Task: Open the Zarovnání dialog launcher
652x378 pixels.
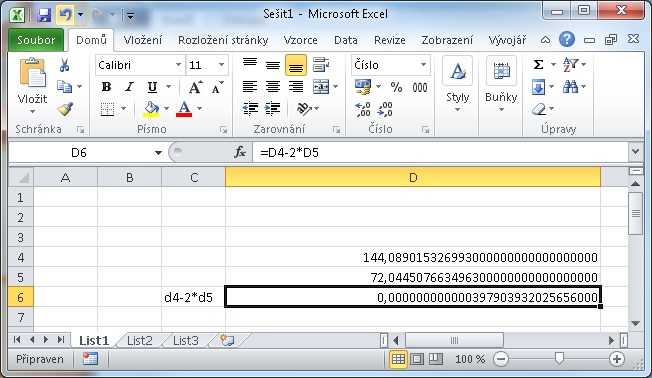Action: 336,130
